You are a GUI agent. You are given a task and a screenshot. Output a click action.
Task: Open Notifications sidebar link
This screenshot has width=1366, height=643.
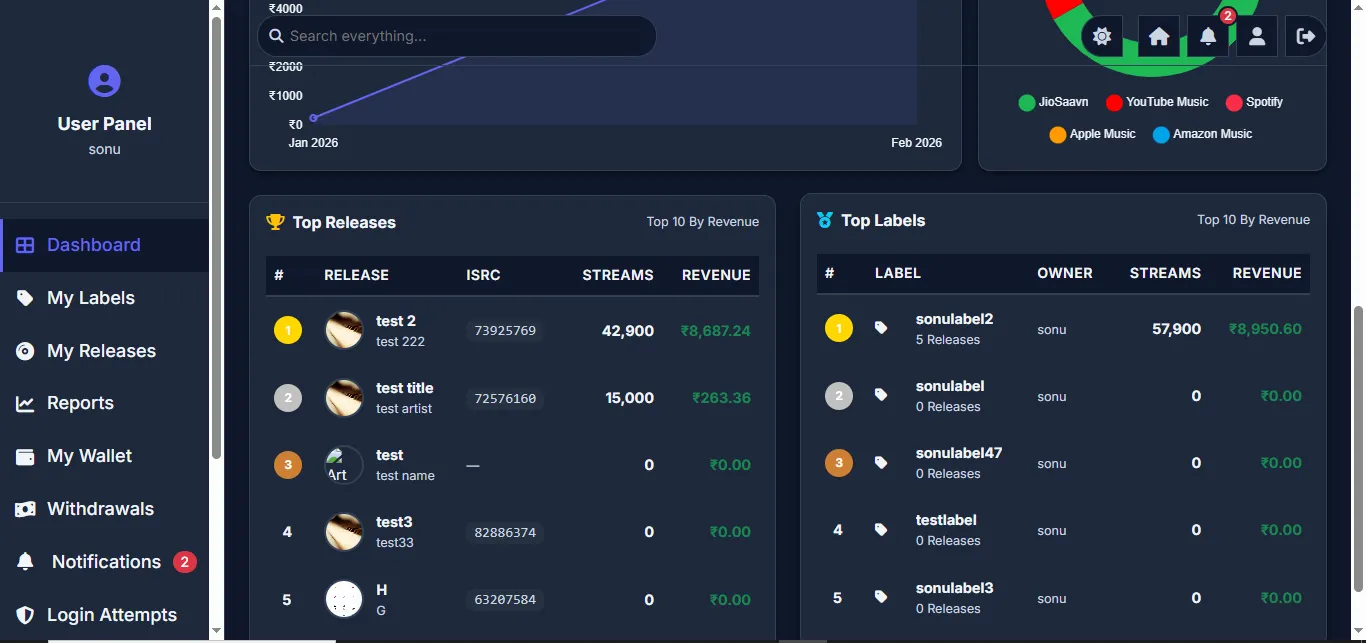pyautogui.click(x=105, y=562)
